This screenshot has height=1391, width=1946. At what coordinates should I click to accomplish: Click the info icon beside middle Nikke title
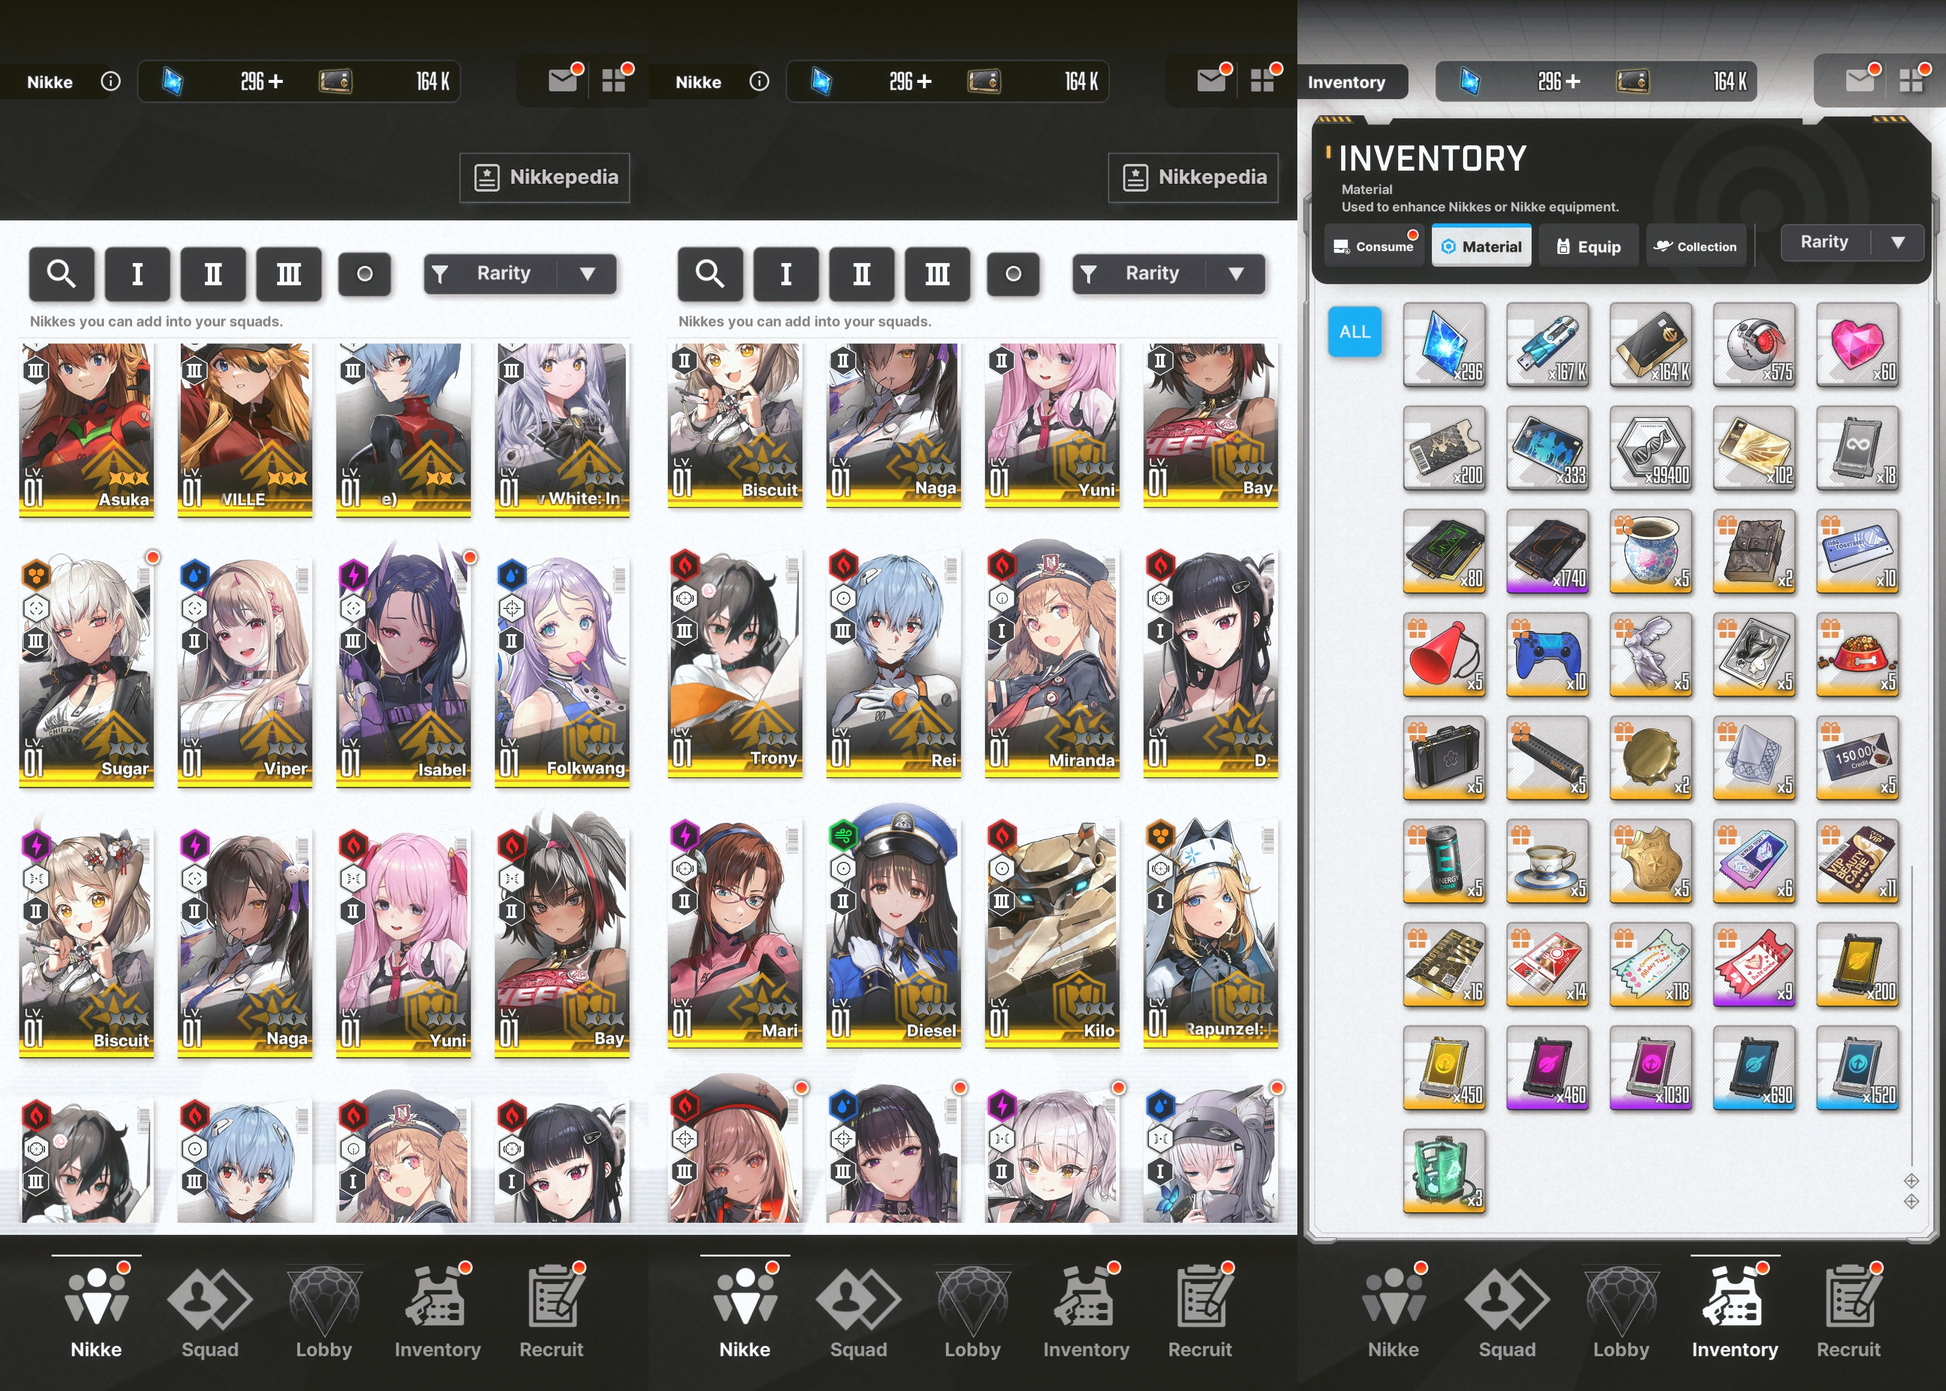tap(759, 81)
